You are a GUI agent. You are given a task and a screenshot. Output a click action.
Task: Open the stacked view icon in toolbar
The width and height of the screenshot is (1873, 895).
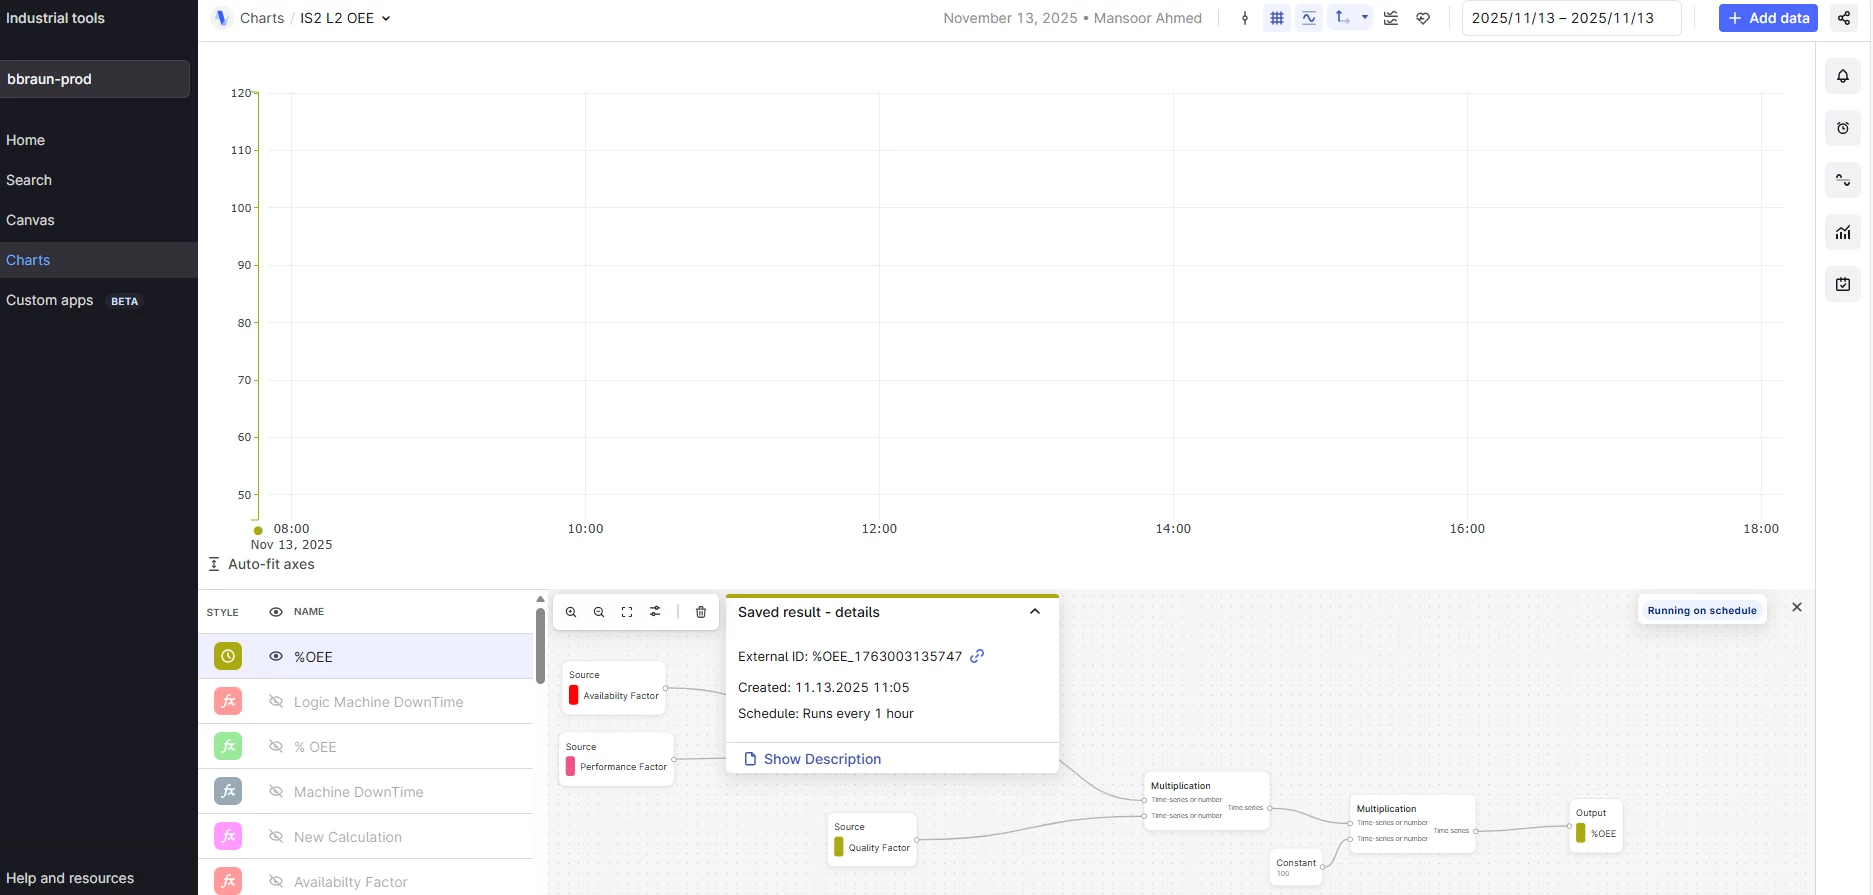click(1391, 18)
